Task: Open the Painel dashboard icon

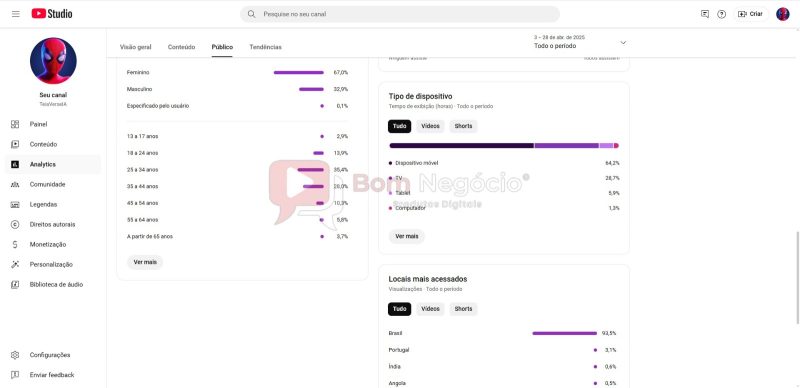Action: 15,124
